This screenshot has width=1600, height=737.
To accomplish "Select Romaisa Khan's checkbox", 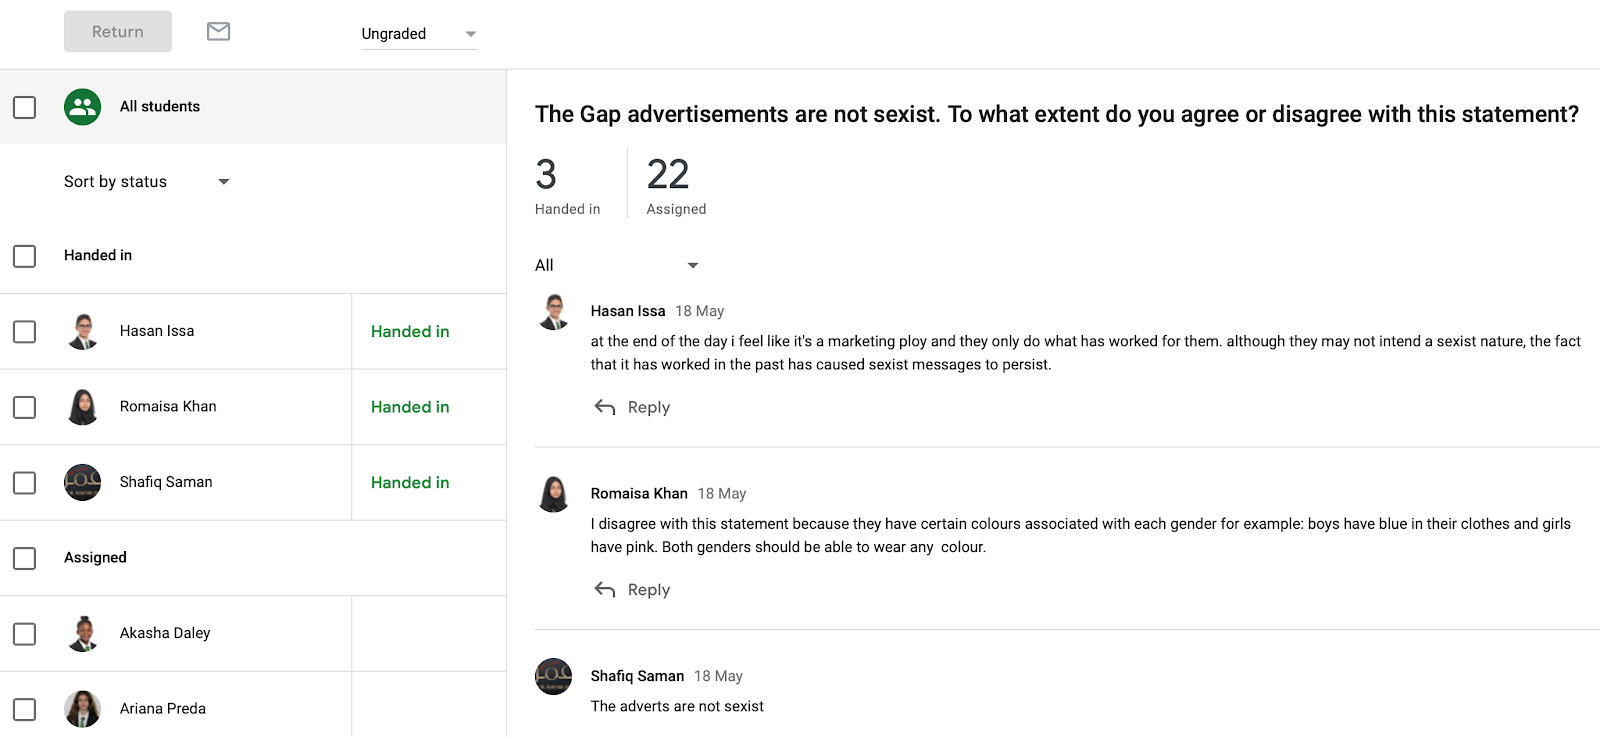I will coord(25,407).
